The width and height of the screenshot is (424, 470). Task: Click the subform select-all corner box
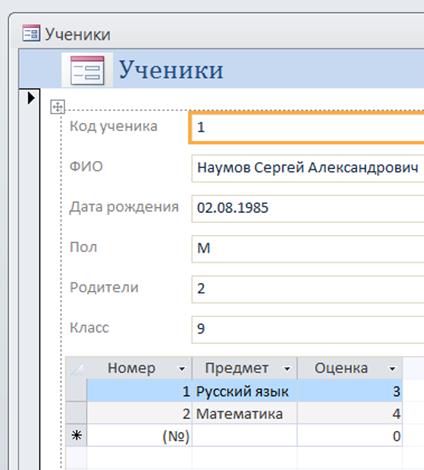coord(76,368)
